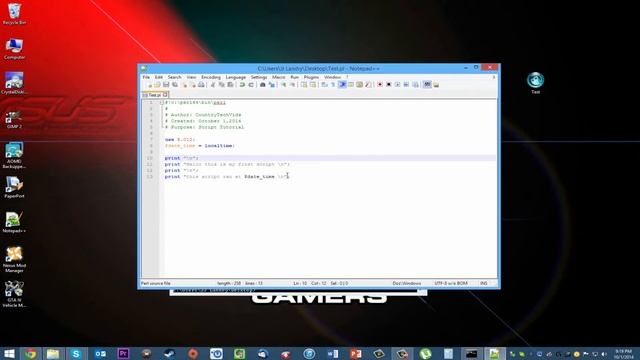Open the Edit menu

tap(158, 77)
